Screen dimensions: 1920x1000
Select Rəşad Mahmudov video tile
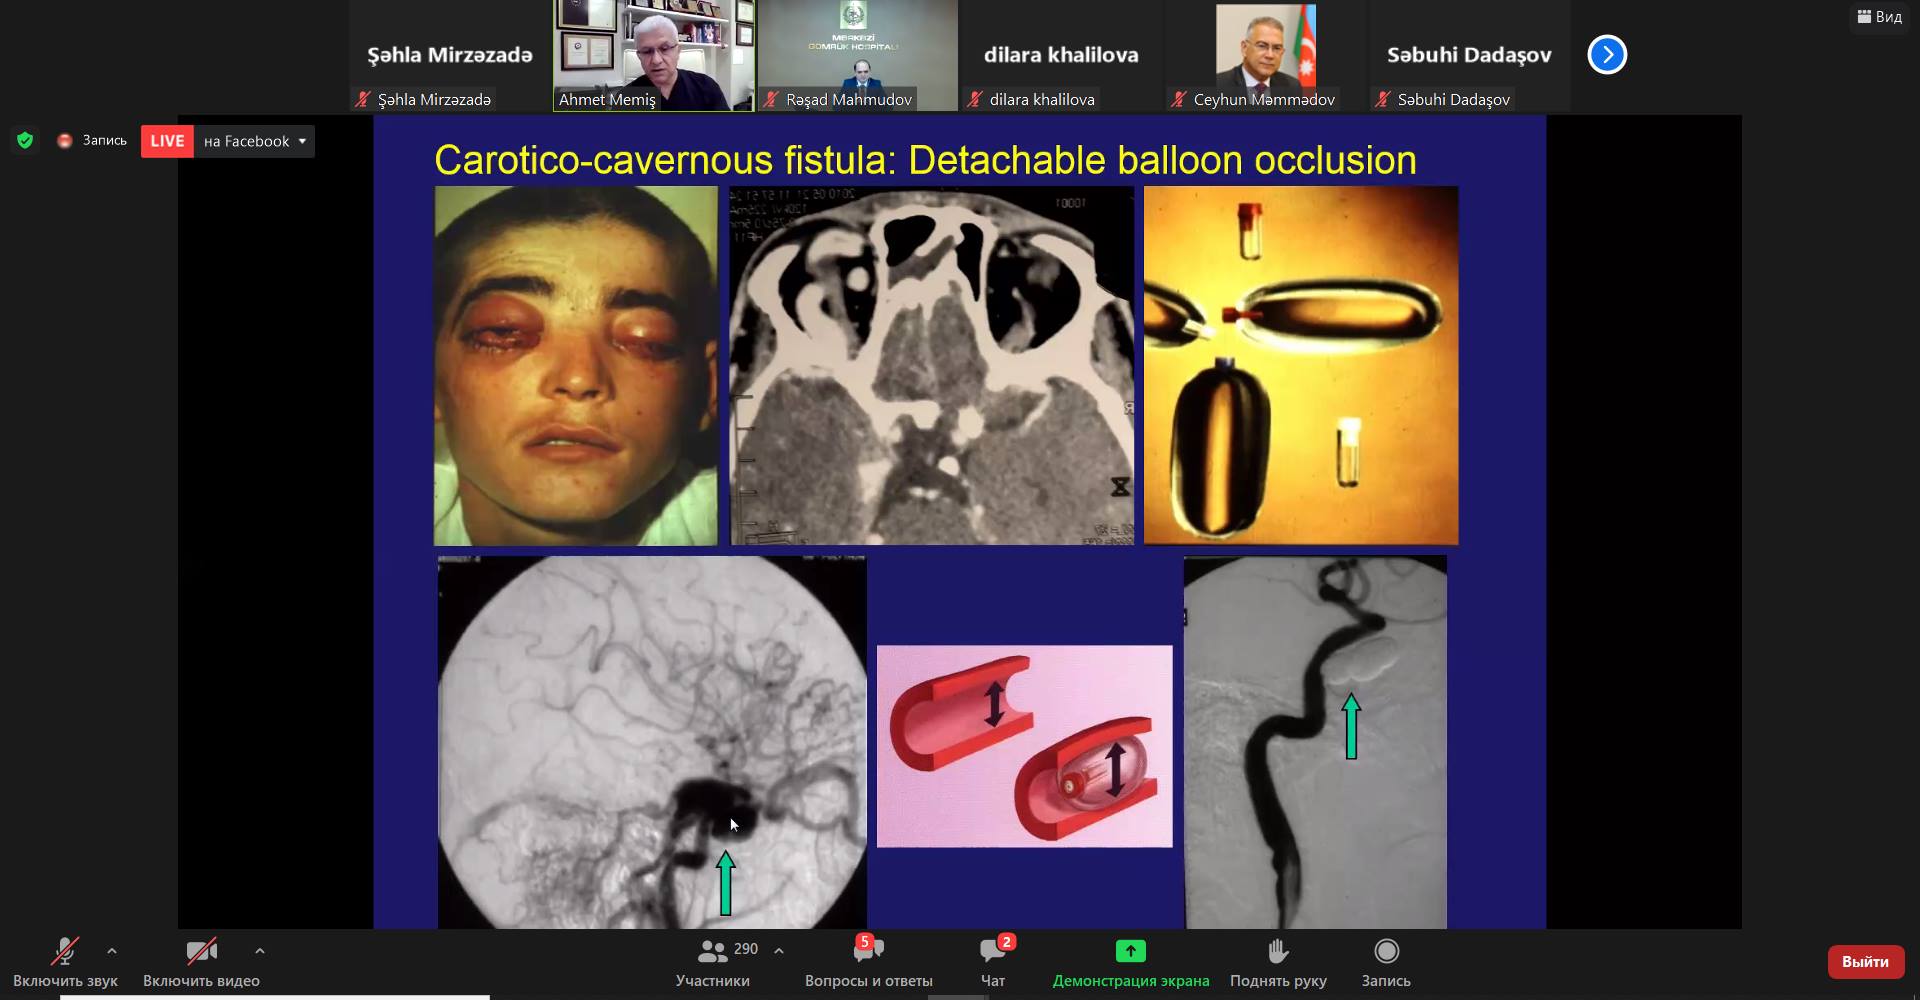click(857, 55)
